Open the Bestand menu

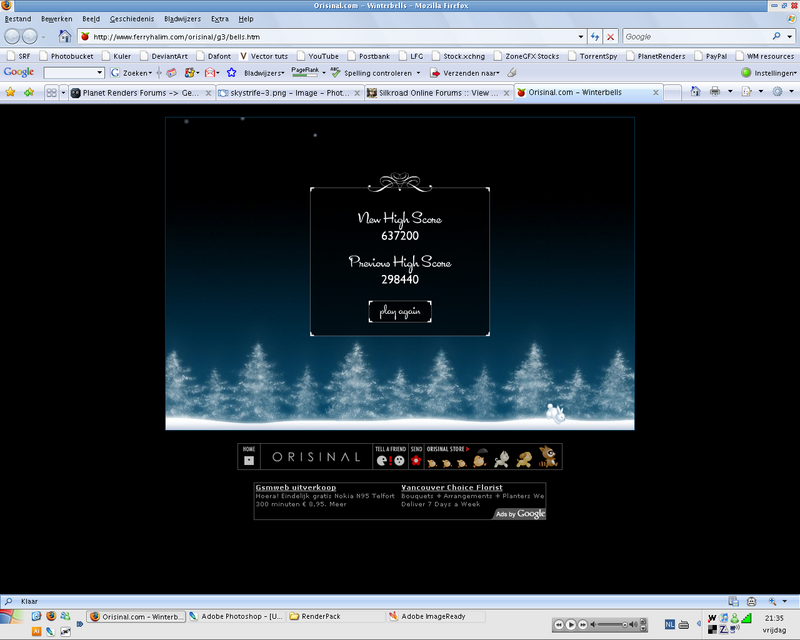tap(18, 19)
